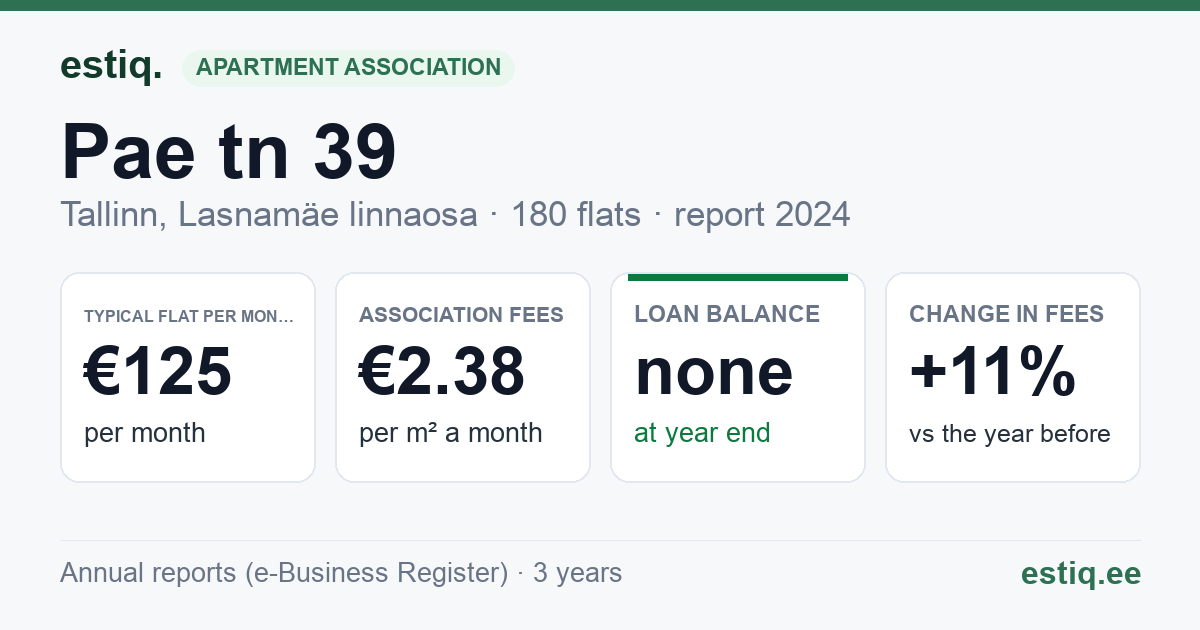This screenshot has width=1200, height=630.
Task: Open the Loan balance card
Action: [x=738, y=378]
